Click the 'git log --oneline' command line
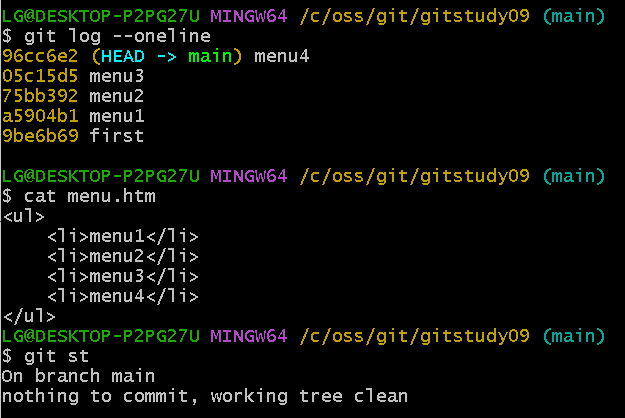This screenshot has height=418, width=625. click(106, 36)
